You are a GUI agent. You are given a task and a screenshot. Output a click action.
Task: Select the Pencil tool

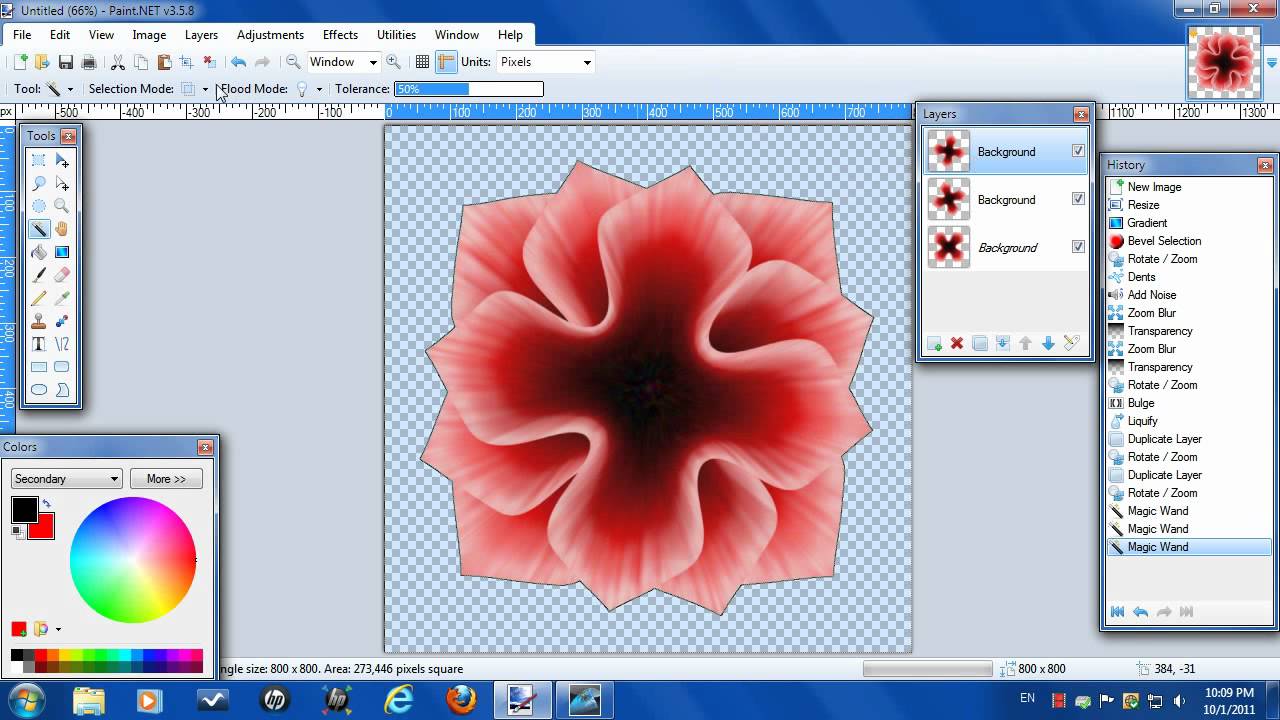(x=39, y=298)
